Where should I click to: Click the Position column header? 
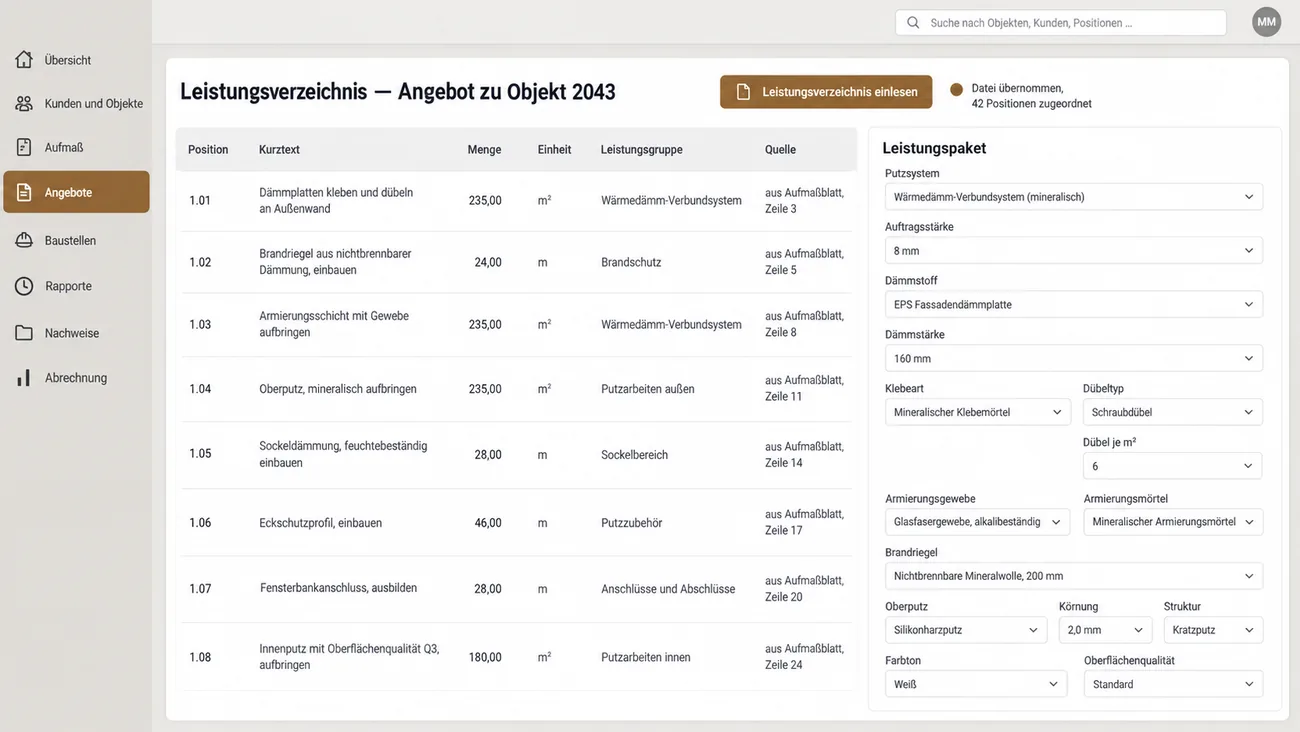pos(208,150)
